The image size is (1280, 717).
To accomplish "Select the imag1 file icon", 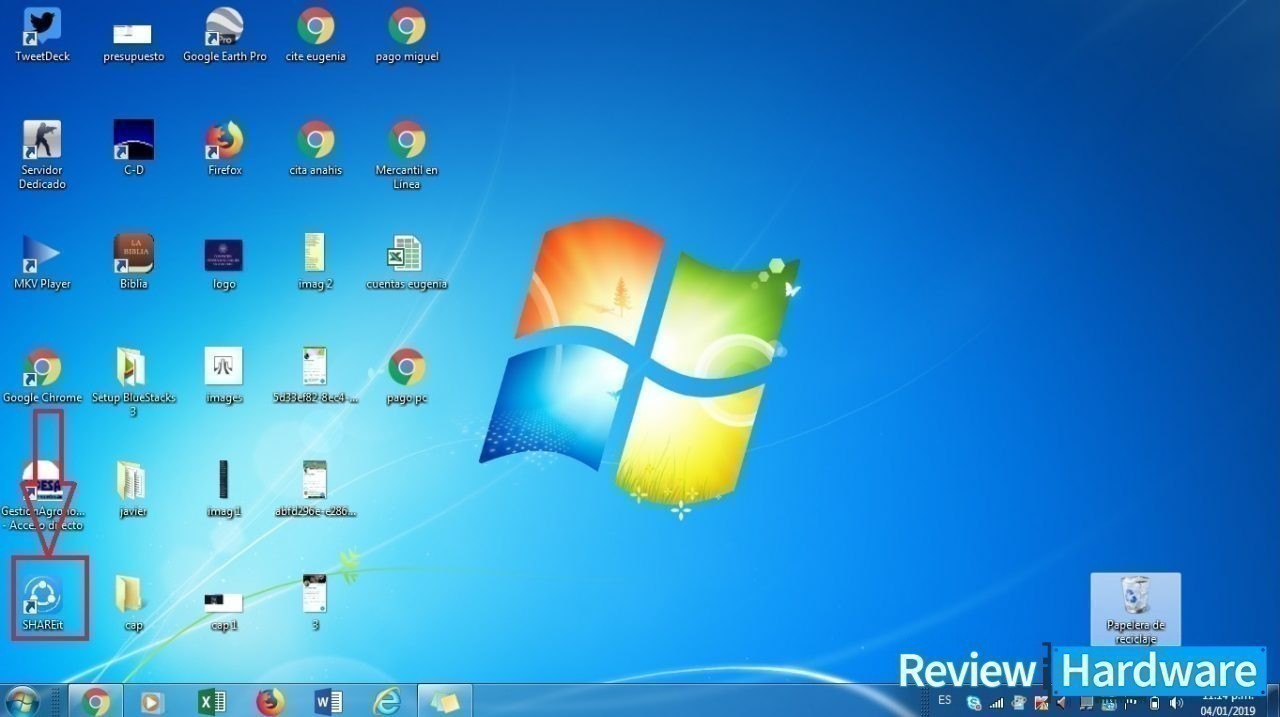I will 225,489.
